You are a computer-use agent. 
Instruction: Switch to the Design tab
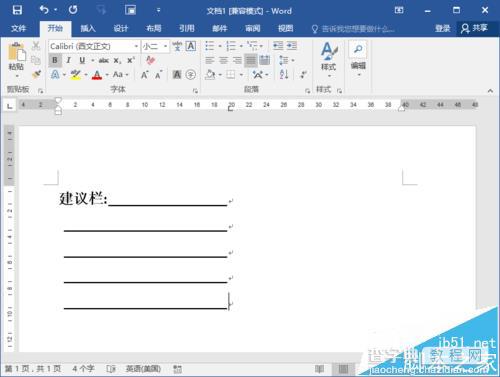point(121,29)
